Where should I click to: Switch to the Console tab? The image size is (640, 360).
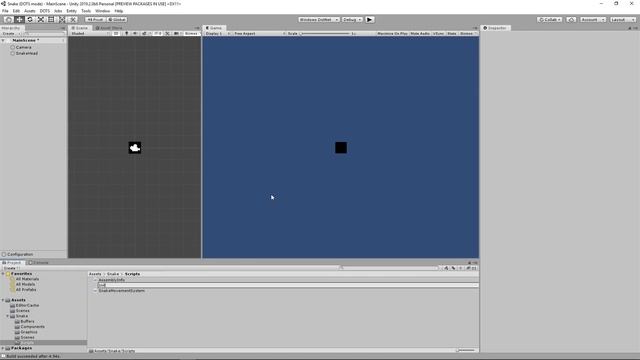click(39, 263)
